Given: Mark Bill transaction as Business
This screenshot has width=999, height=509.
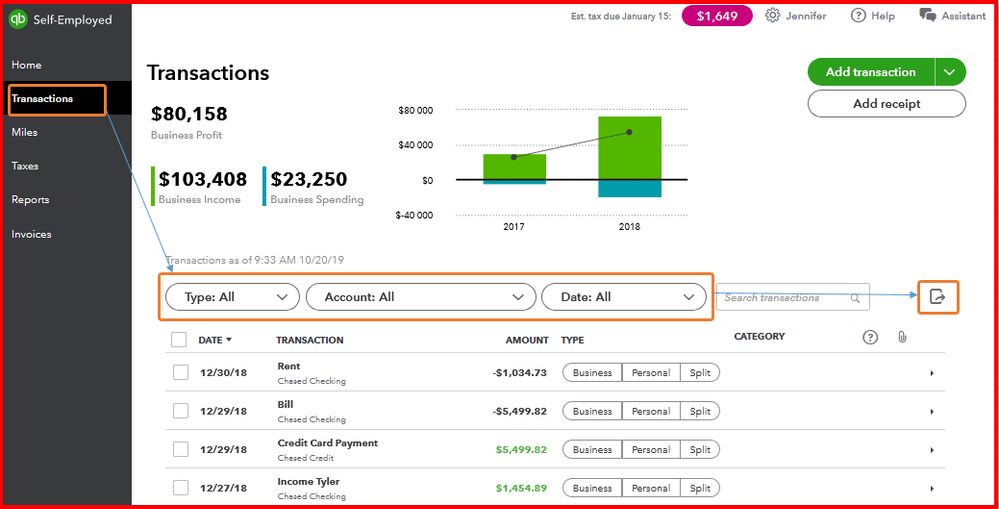Looking at the screenshot, I should [x=592, y=412].
